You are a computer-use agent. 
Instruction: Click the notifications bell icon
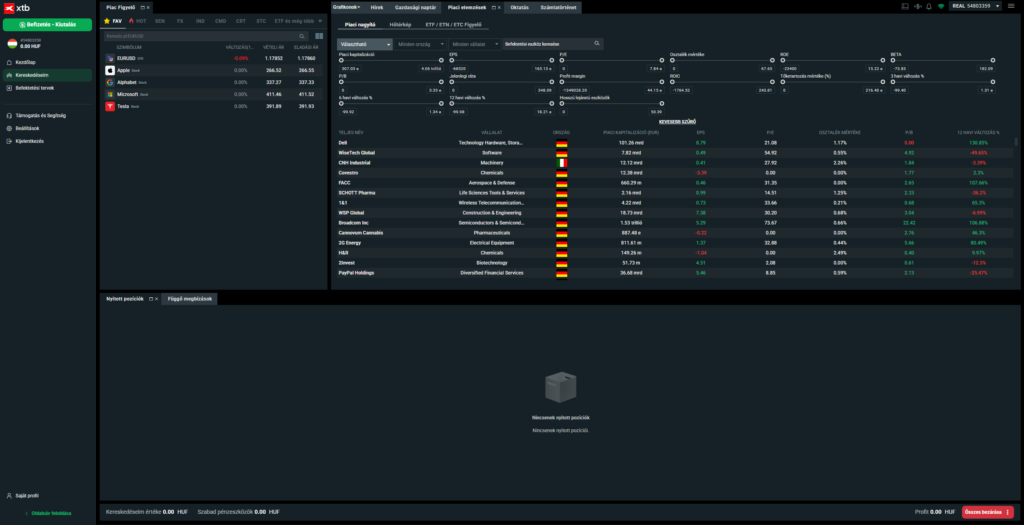point(929,6)
